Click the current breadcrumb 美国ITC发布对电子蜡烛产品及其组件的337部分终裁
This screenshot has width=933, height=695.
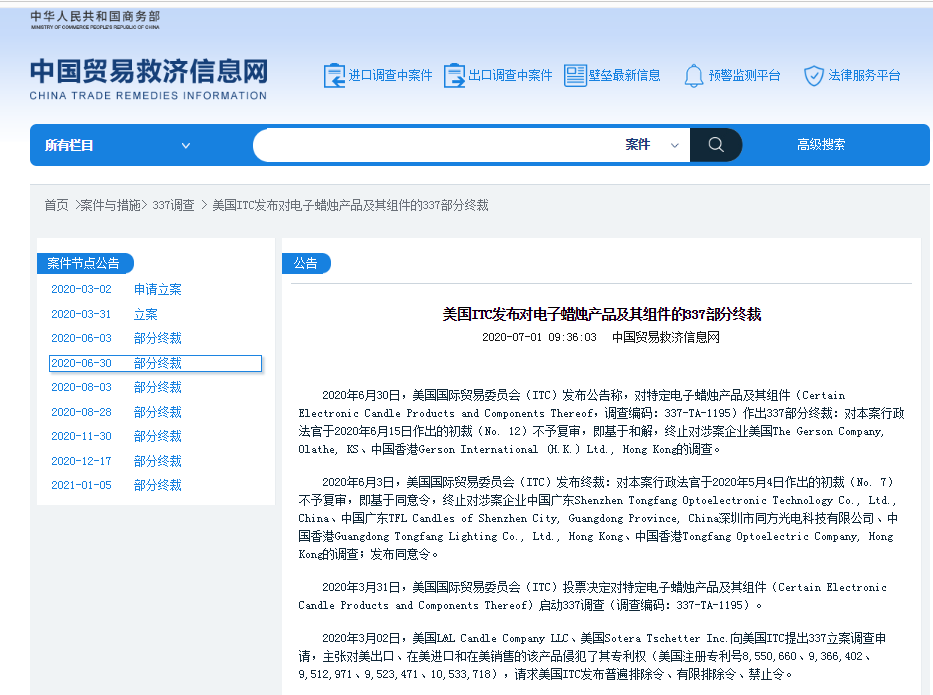pos(350,205)
